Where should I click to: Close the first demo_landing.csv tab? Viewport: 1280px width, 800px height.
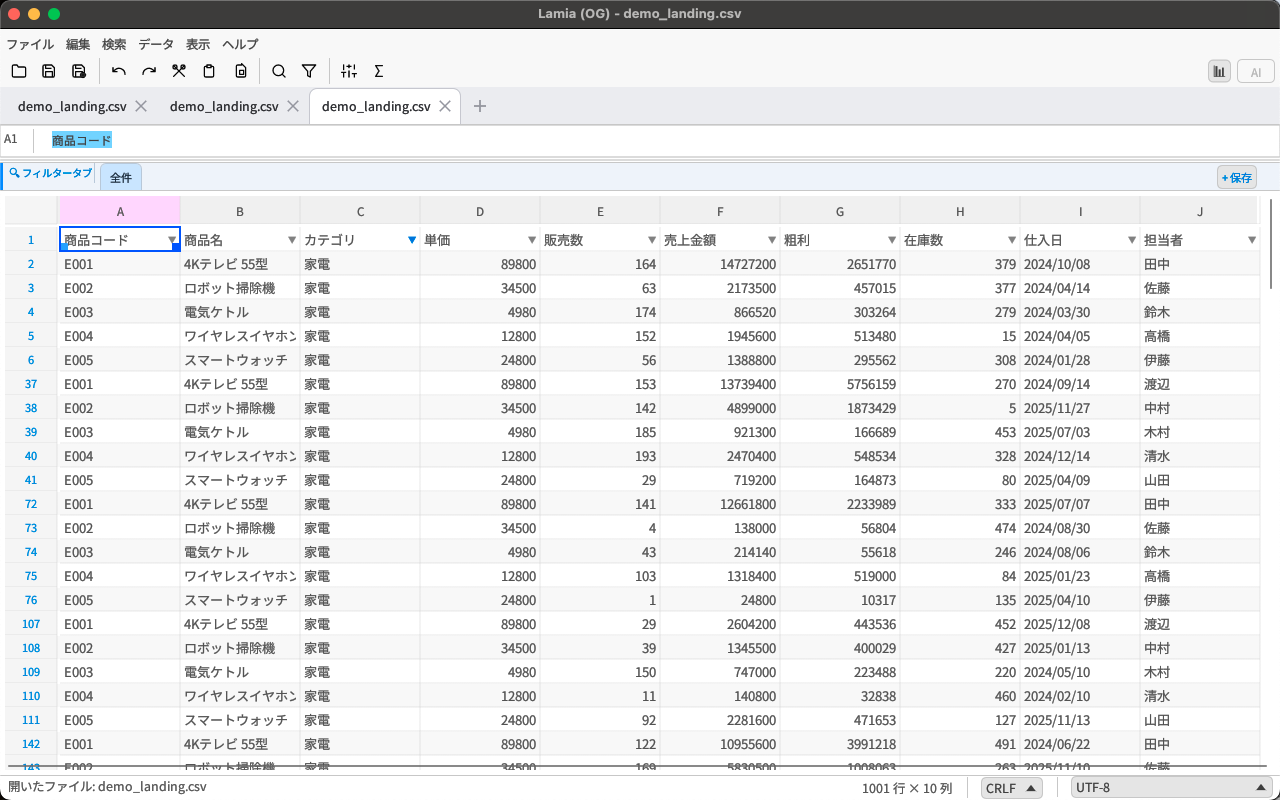tap(141, 106)
